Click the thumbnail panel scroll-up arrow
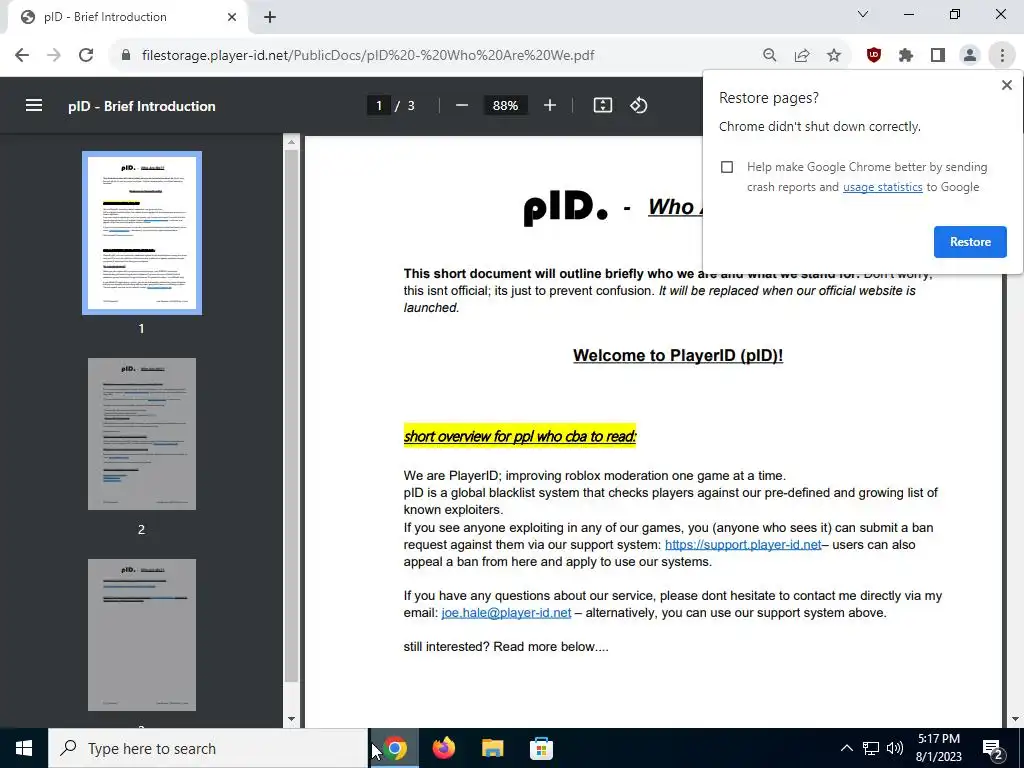The width and height of the screenshot is (1024, 768). tap(291, 142)
